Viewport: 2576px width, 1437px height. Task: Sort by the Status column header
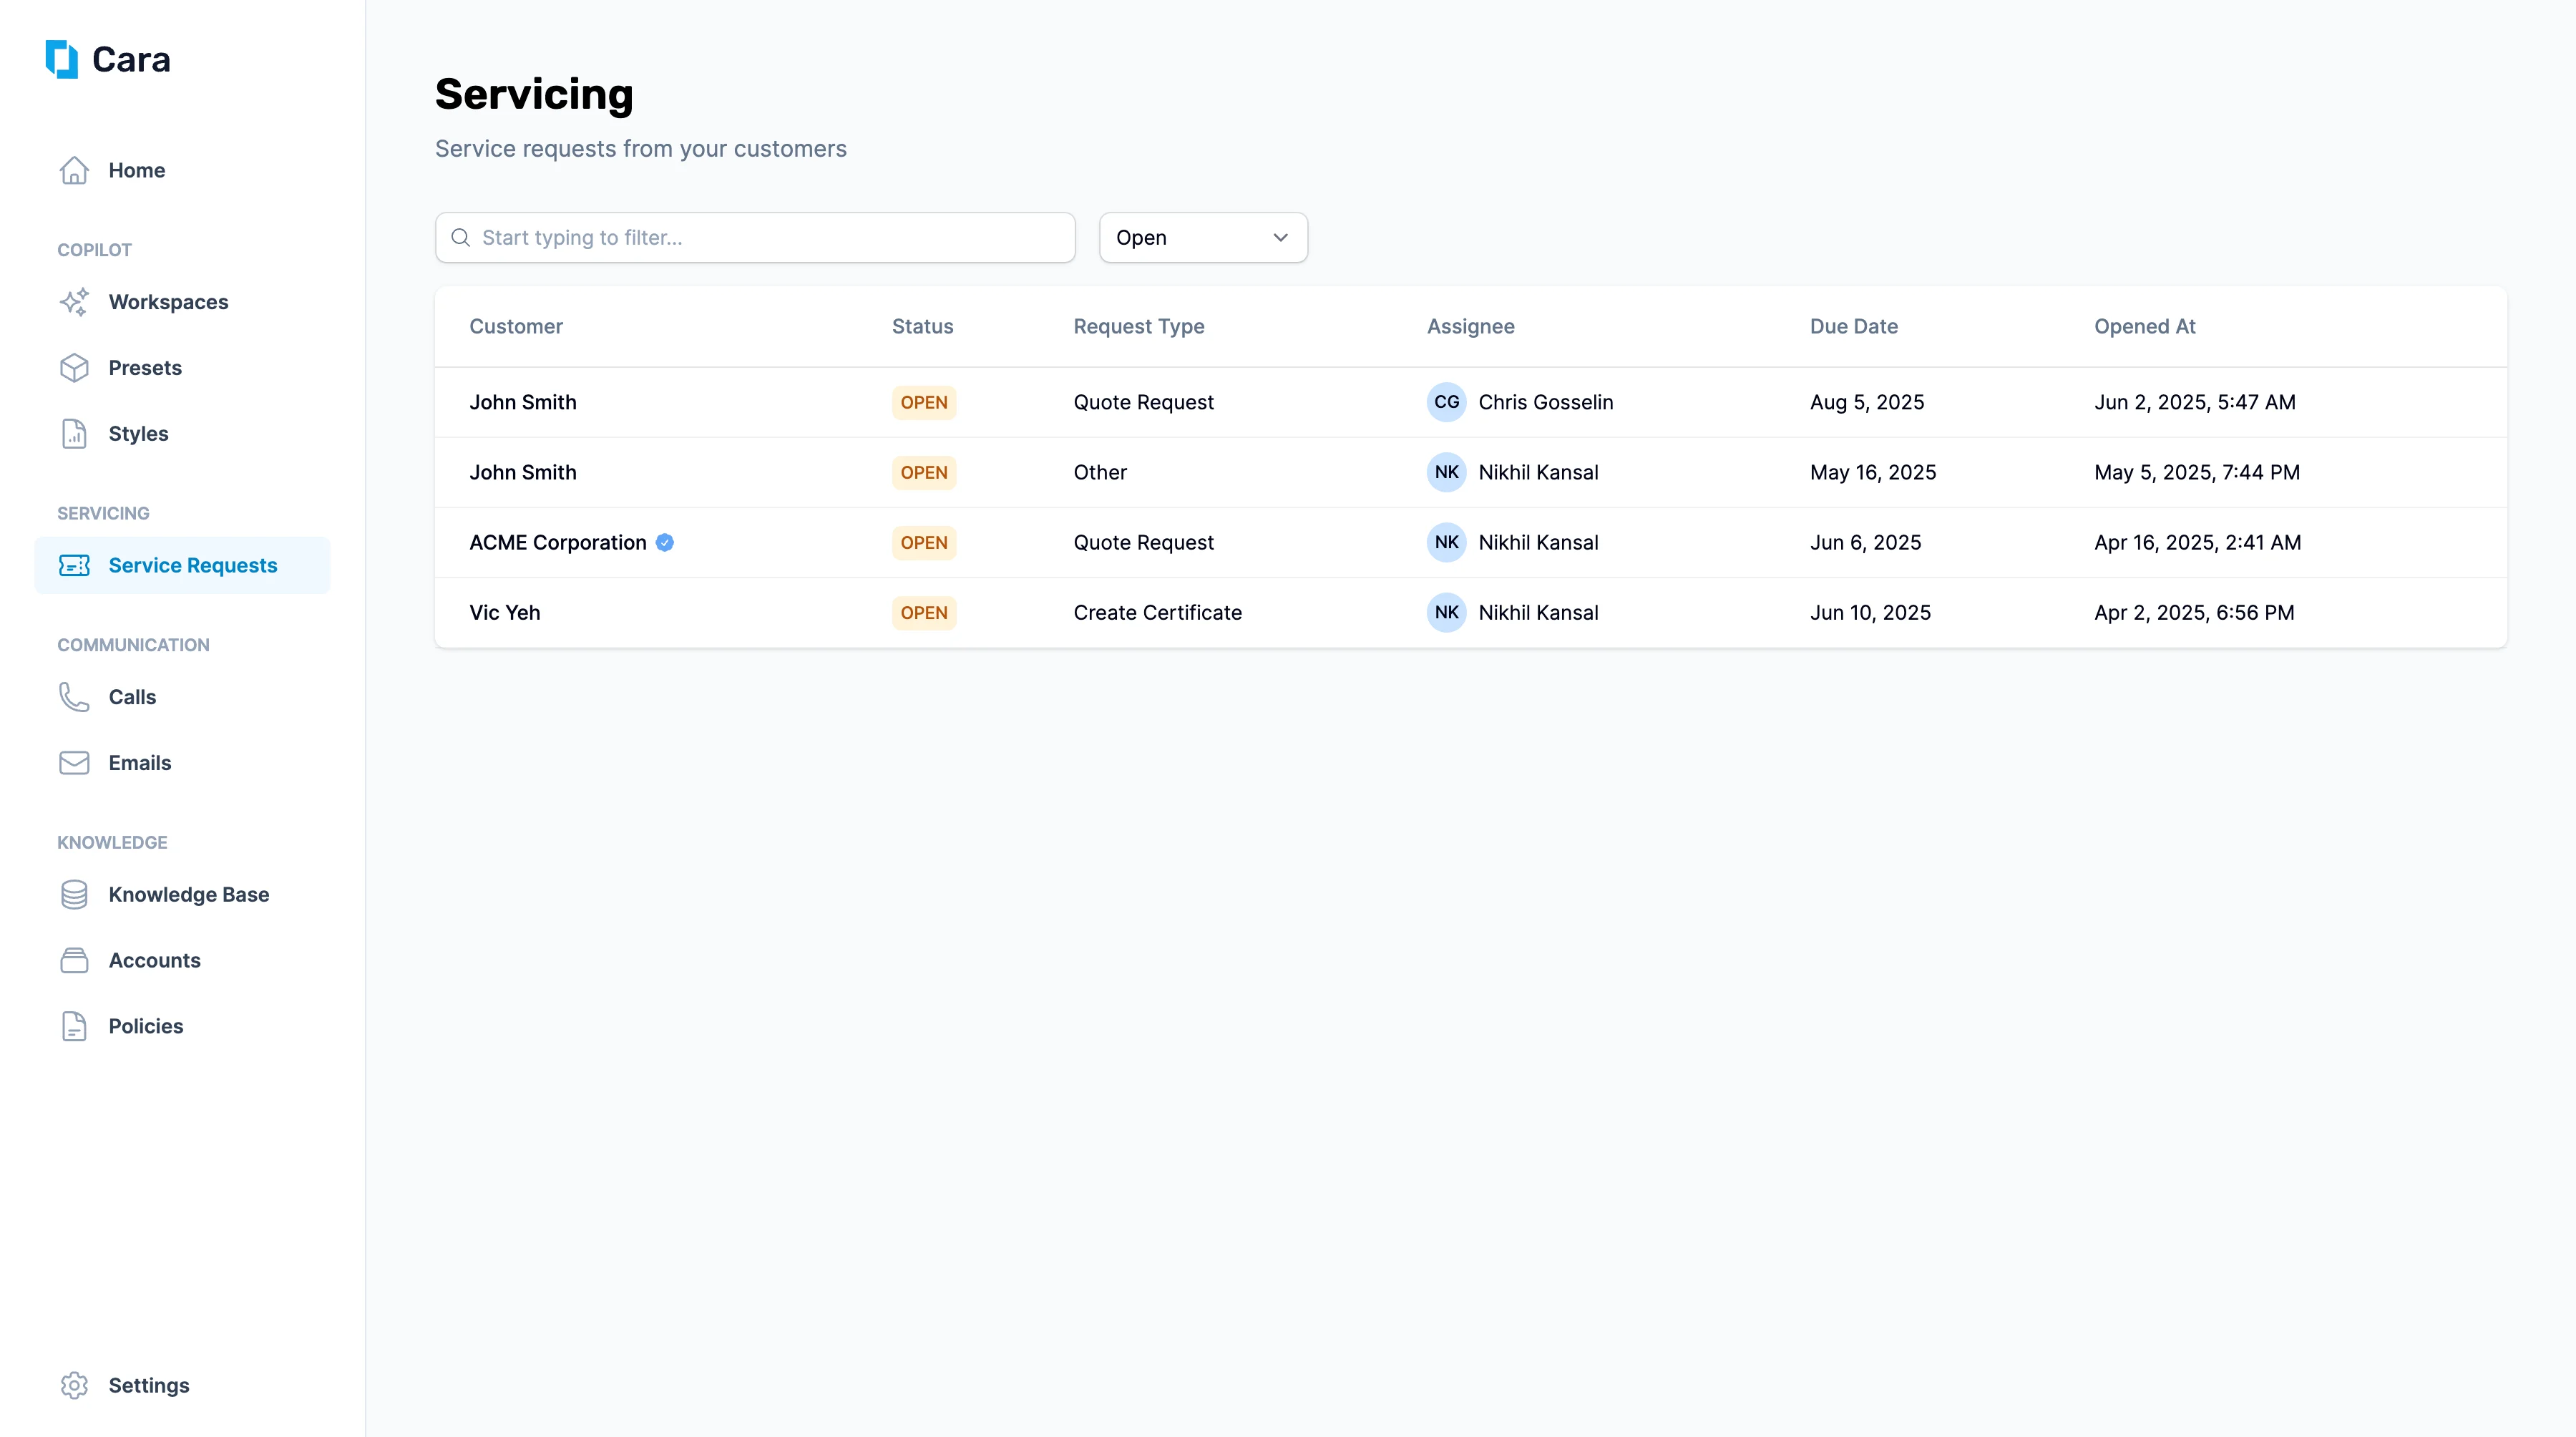click(922, 326)
